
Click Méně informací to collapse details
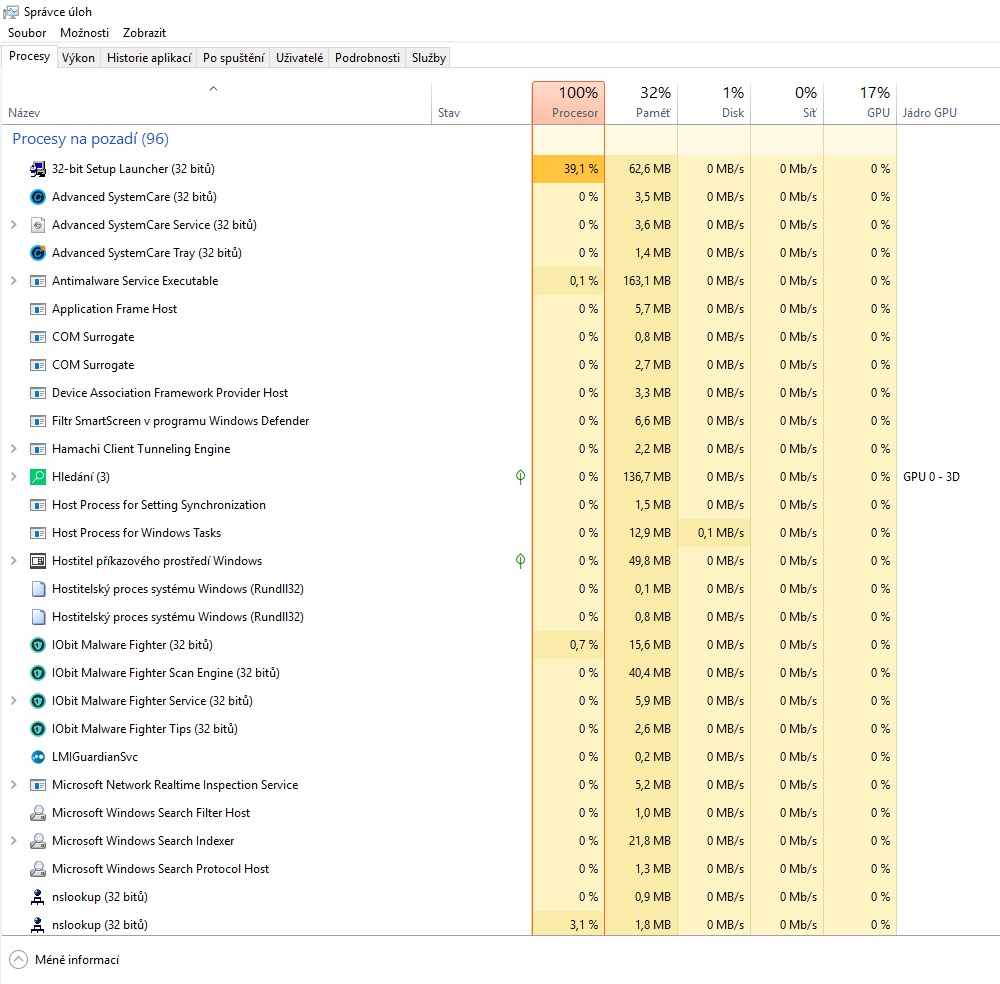pos(64,960)
